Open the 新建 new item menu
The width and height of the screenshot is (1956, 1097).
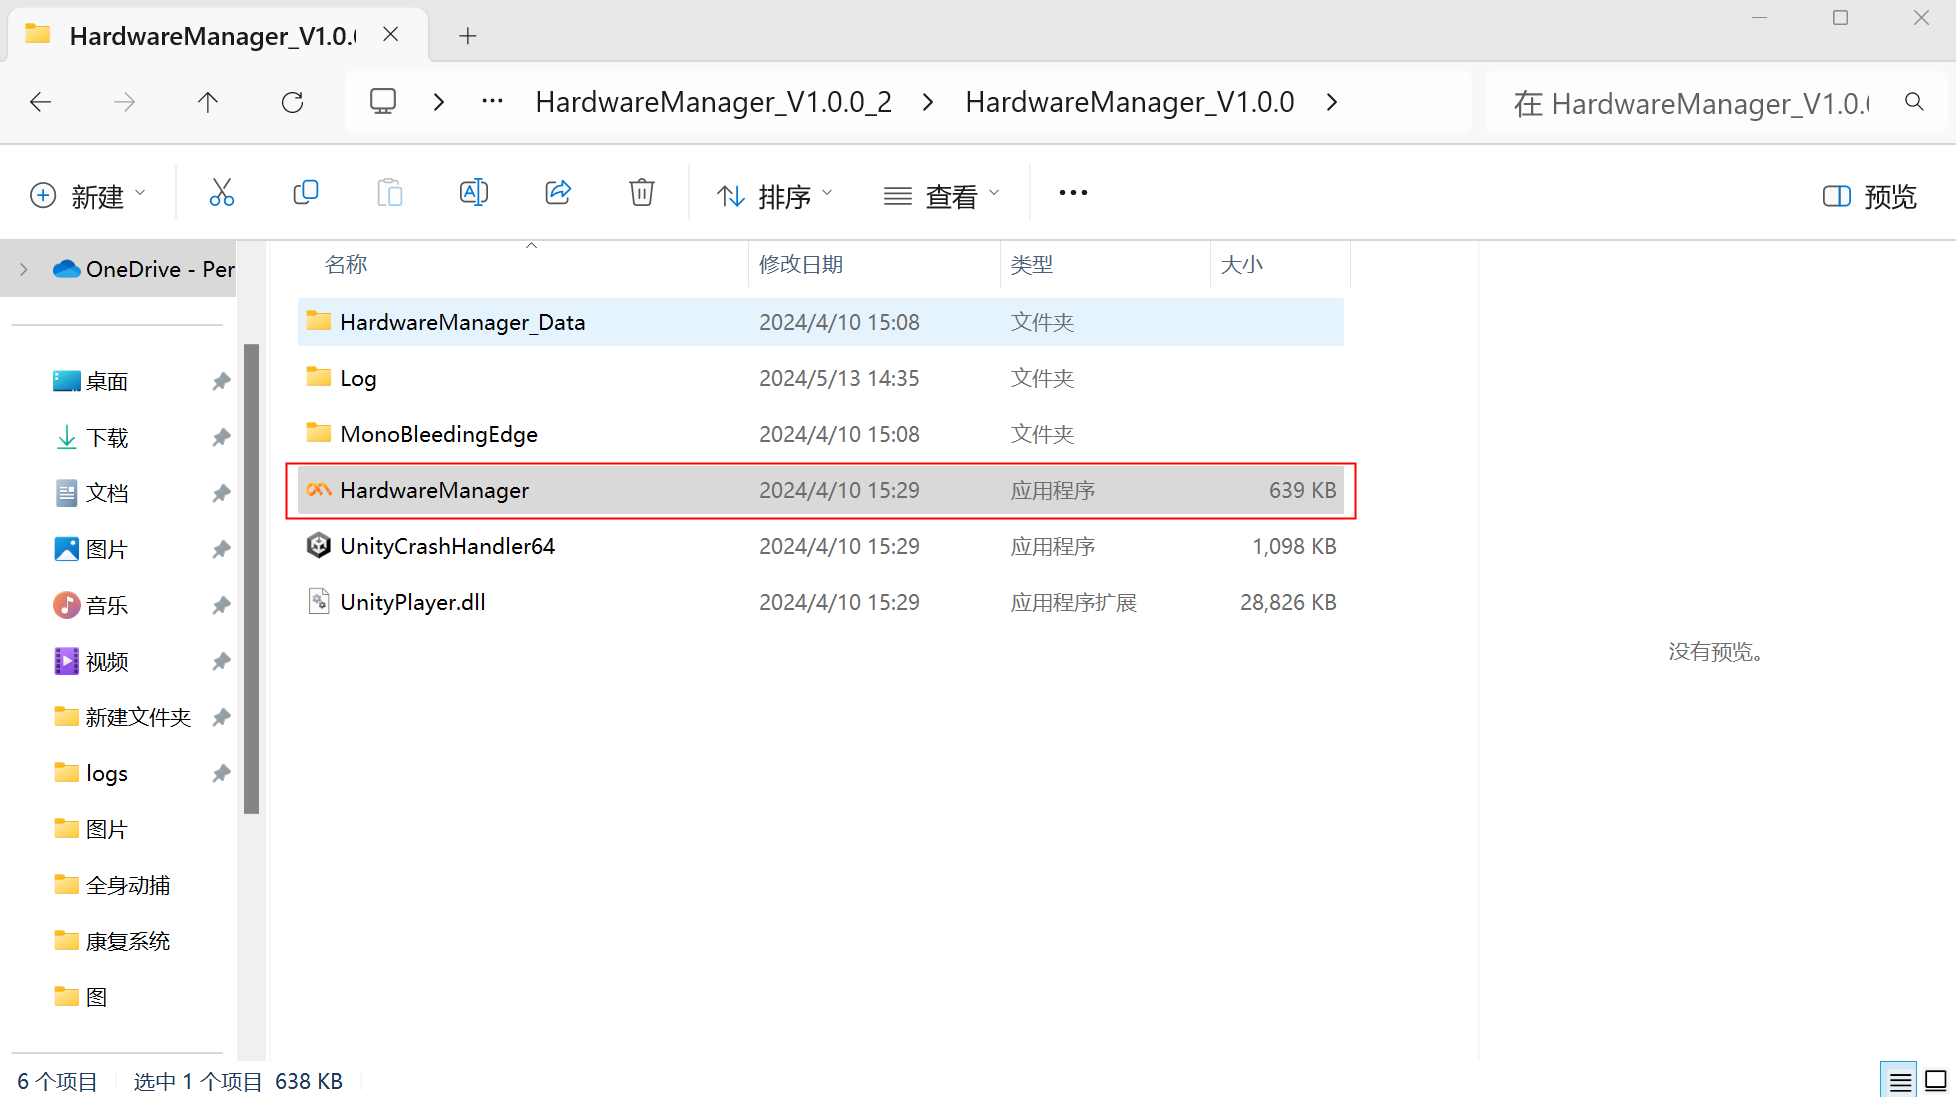point(88,196)
